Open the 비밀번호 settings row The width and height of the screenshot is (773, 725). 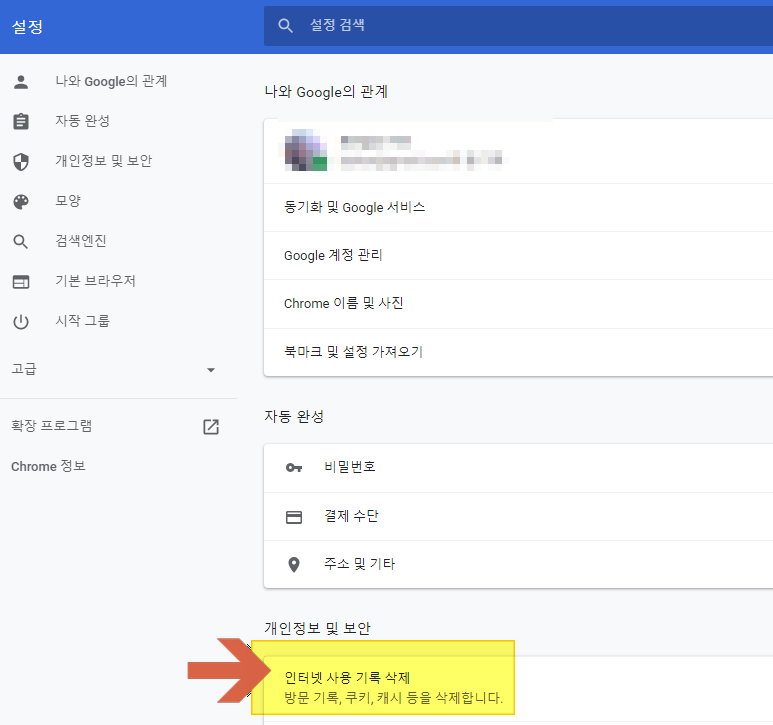click(x=518, y=468)
